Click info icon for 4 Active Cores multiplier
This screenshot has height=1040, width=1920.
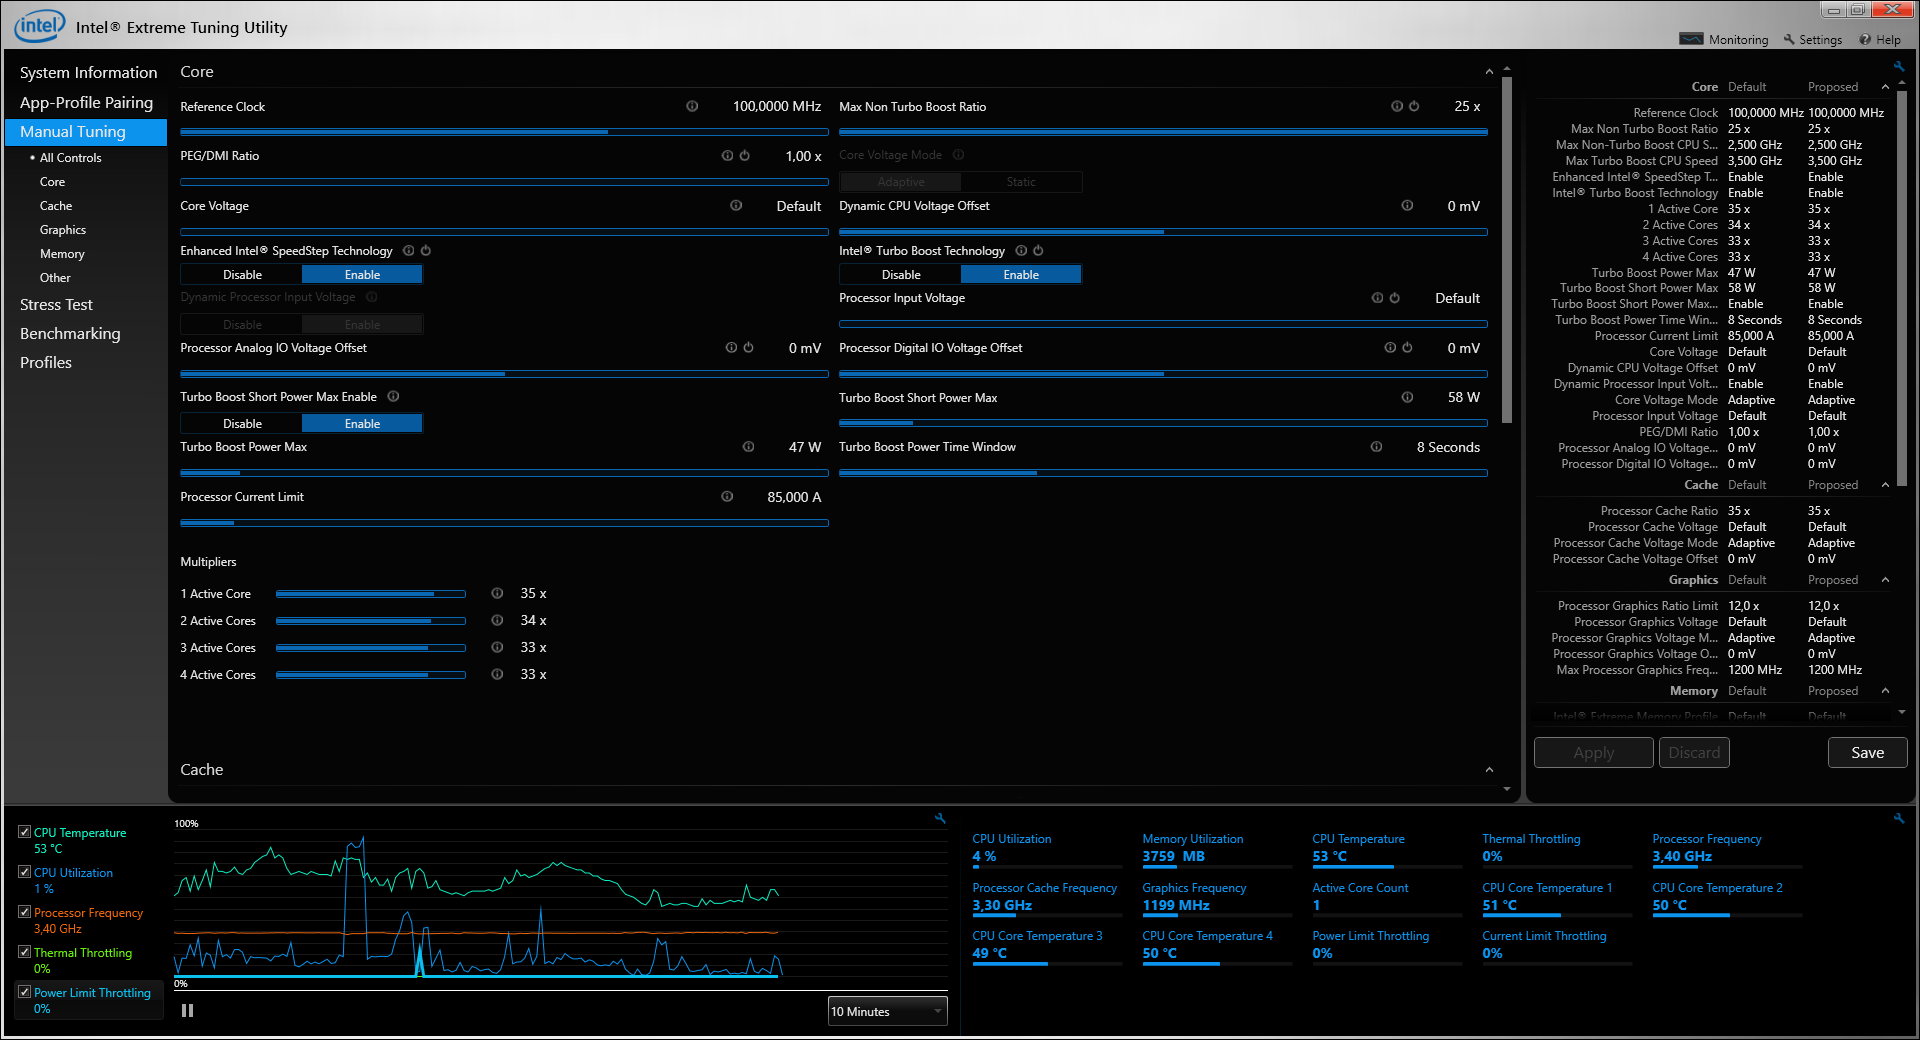(x=497, y=675)
